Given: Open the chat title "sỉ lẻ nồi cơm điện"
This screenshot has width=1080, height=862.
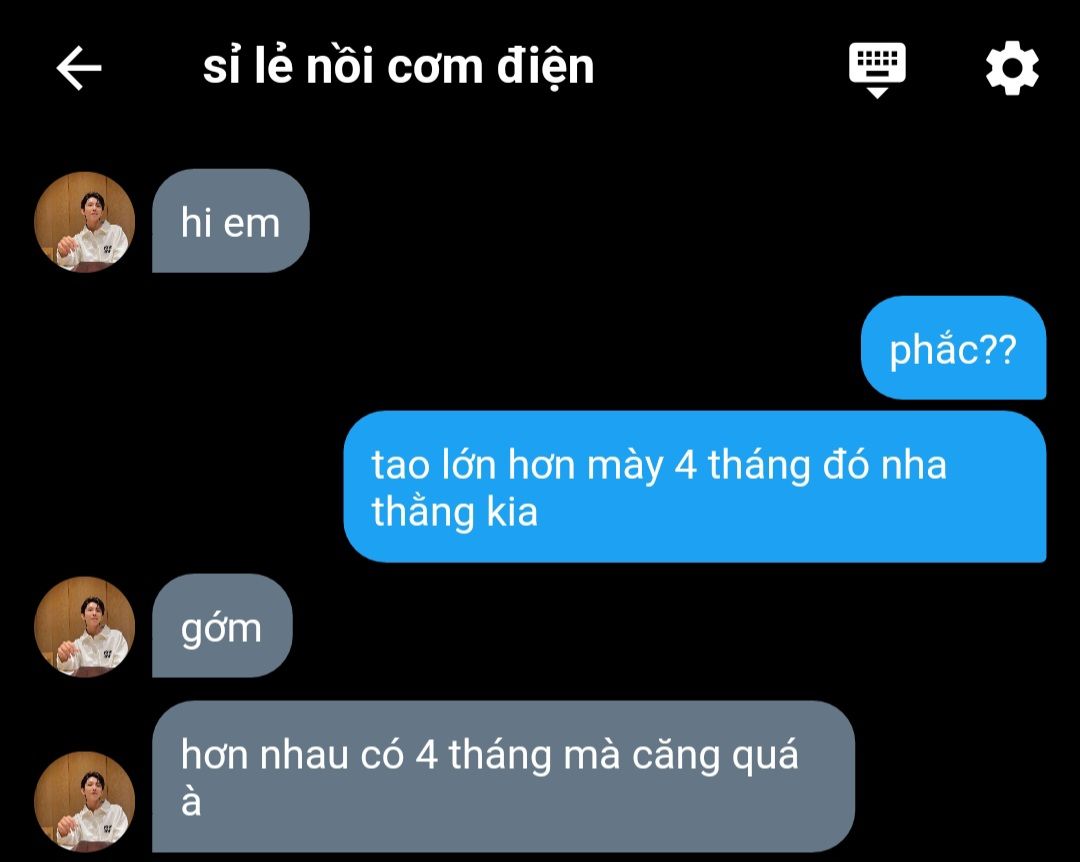Looking at the screenshot, I should pyautogui.click(x=398, y=68).
